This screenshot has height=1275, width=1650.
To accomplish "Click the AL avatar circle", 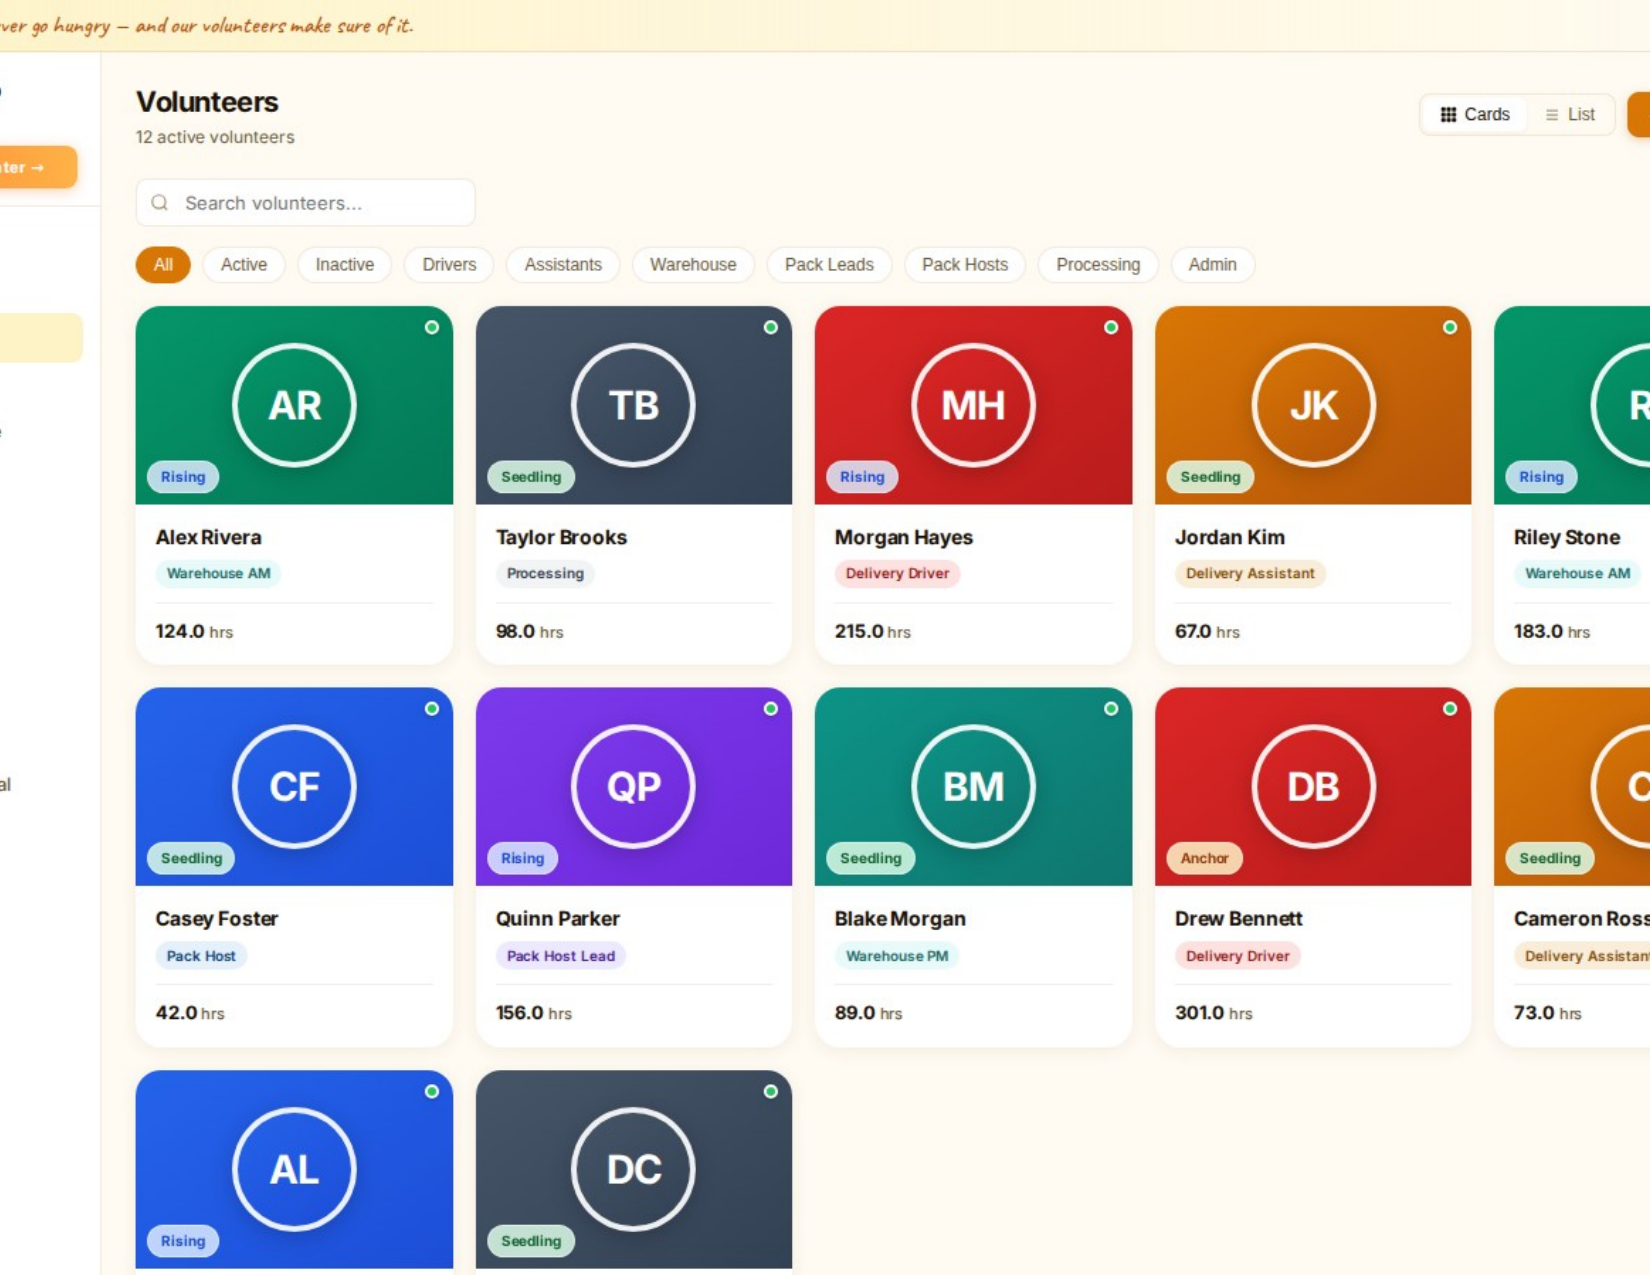I will click(x=294, y=1169).
